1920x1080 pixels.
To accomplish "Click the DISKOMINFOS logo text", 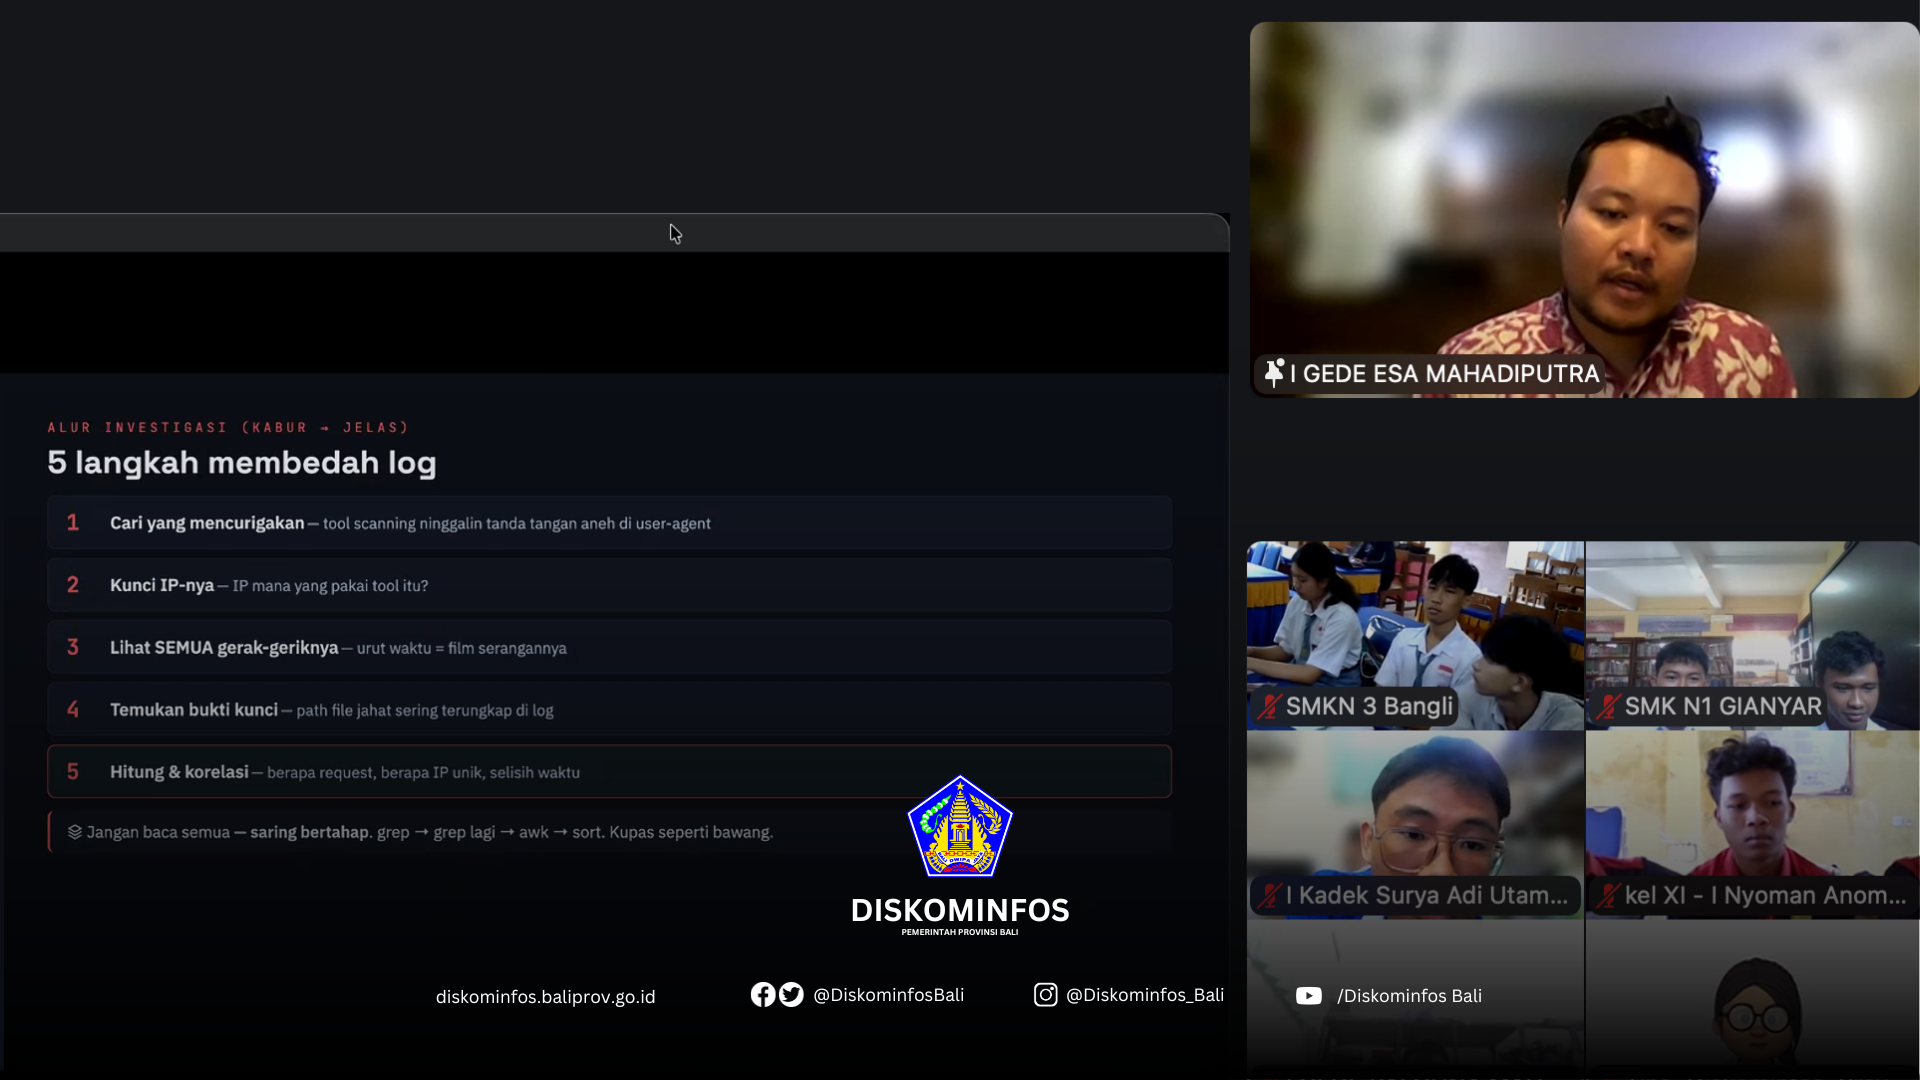I will click(960, 910).
